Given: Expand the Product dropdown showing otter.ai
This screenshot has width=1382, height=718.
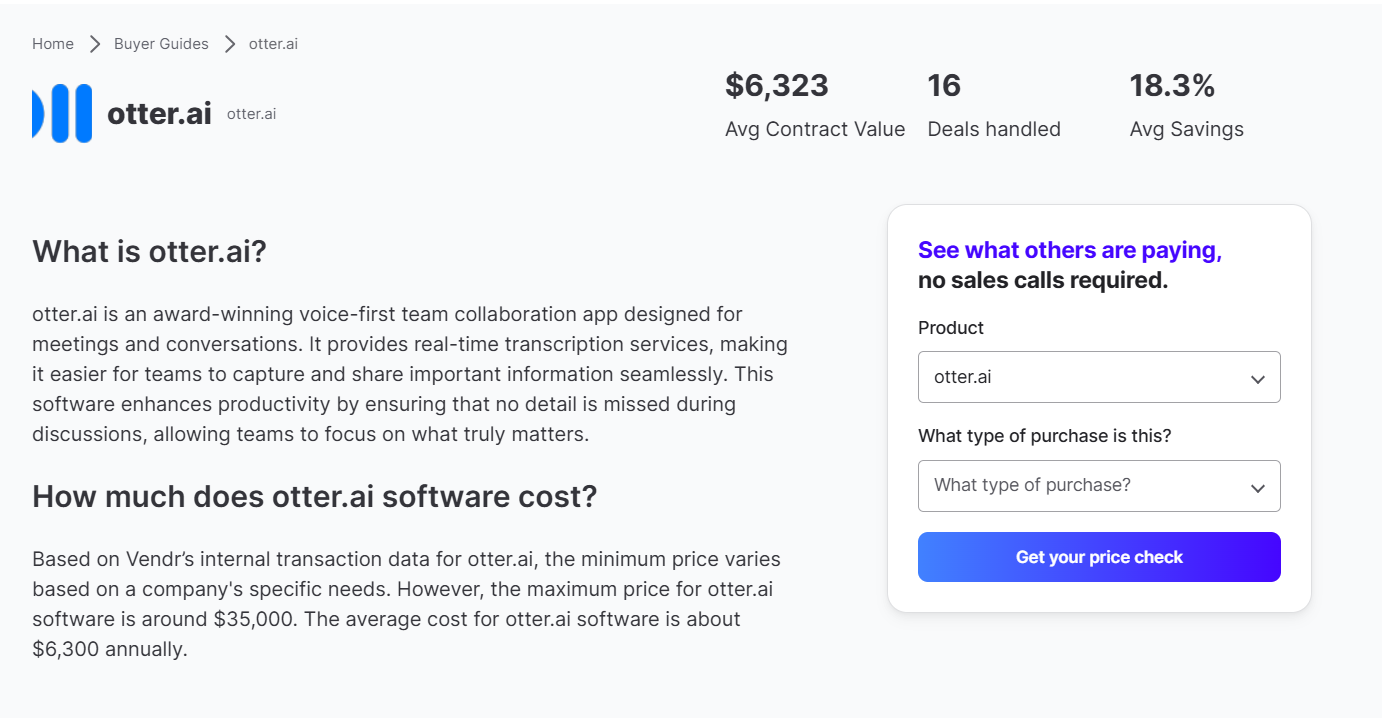Looking at the screenshot, I should click(1099, 377).
